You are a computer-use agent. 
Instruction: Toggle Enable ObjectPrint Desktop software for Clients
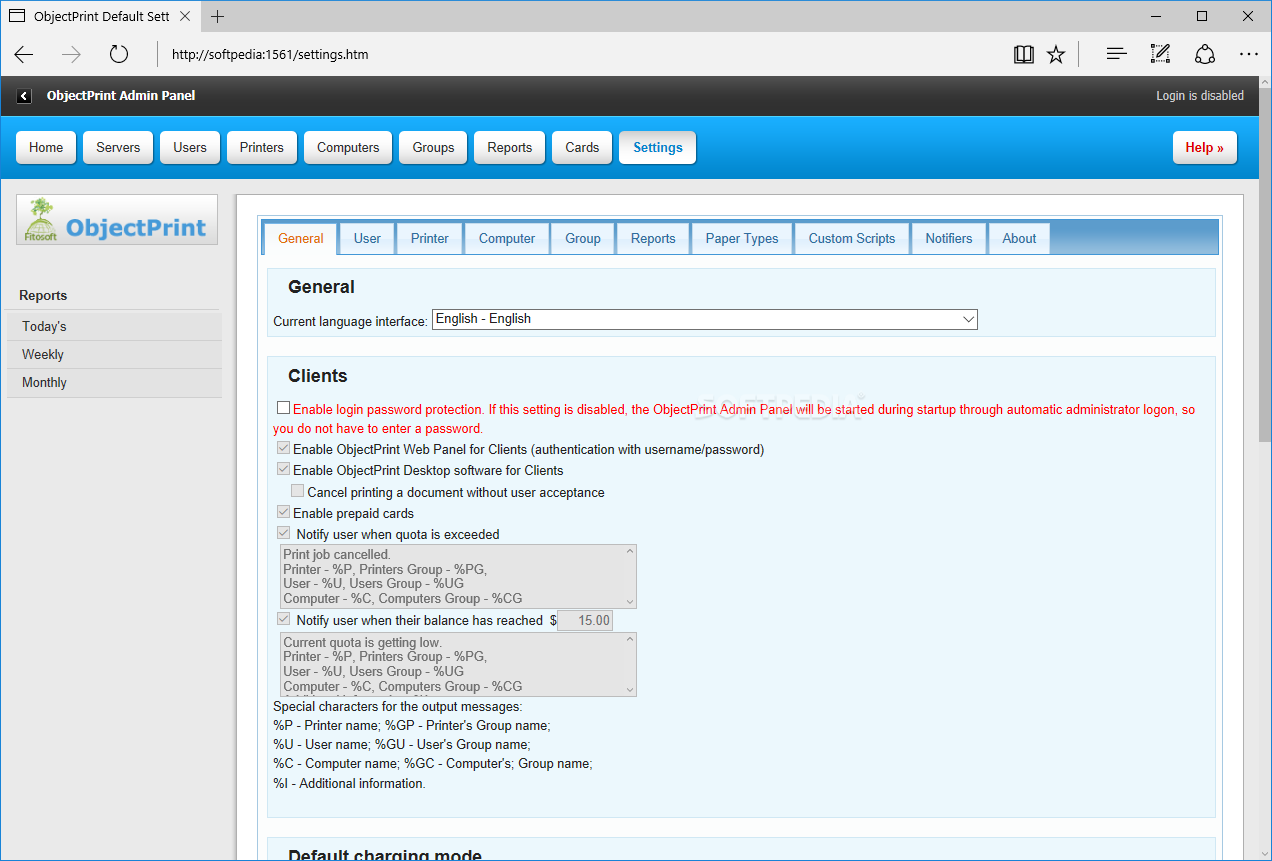(284, 469)
